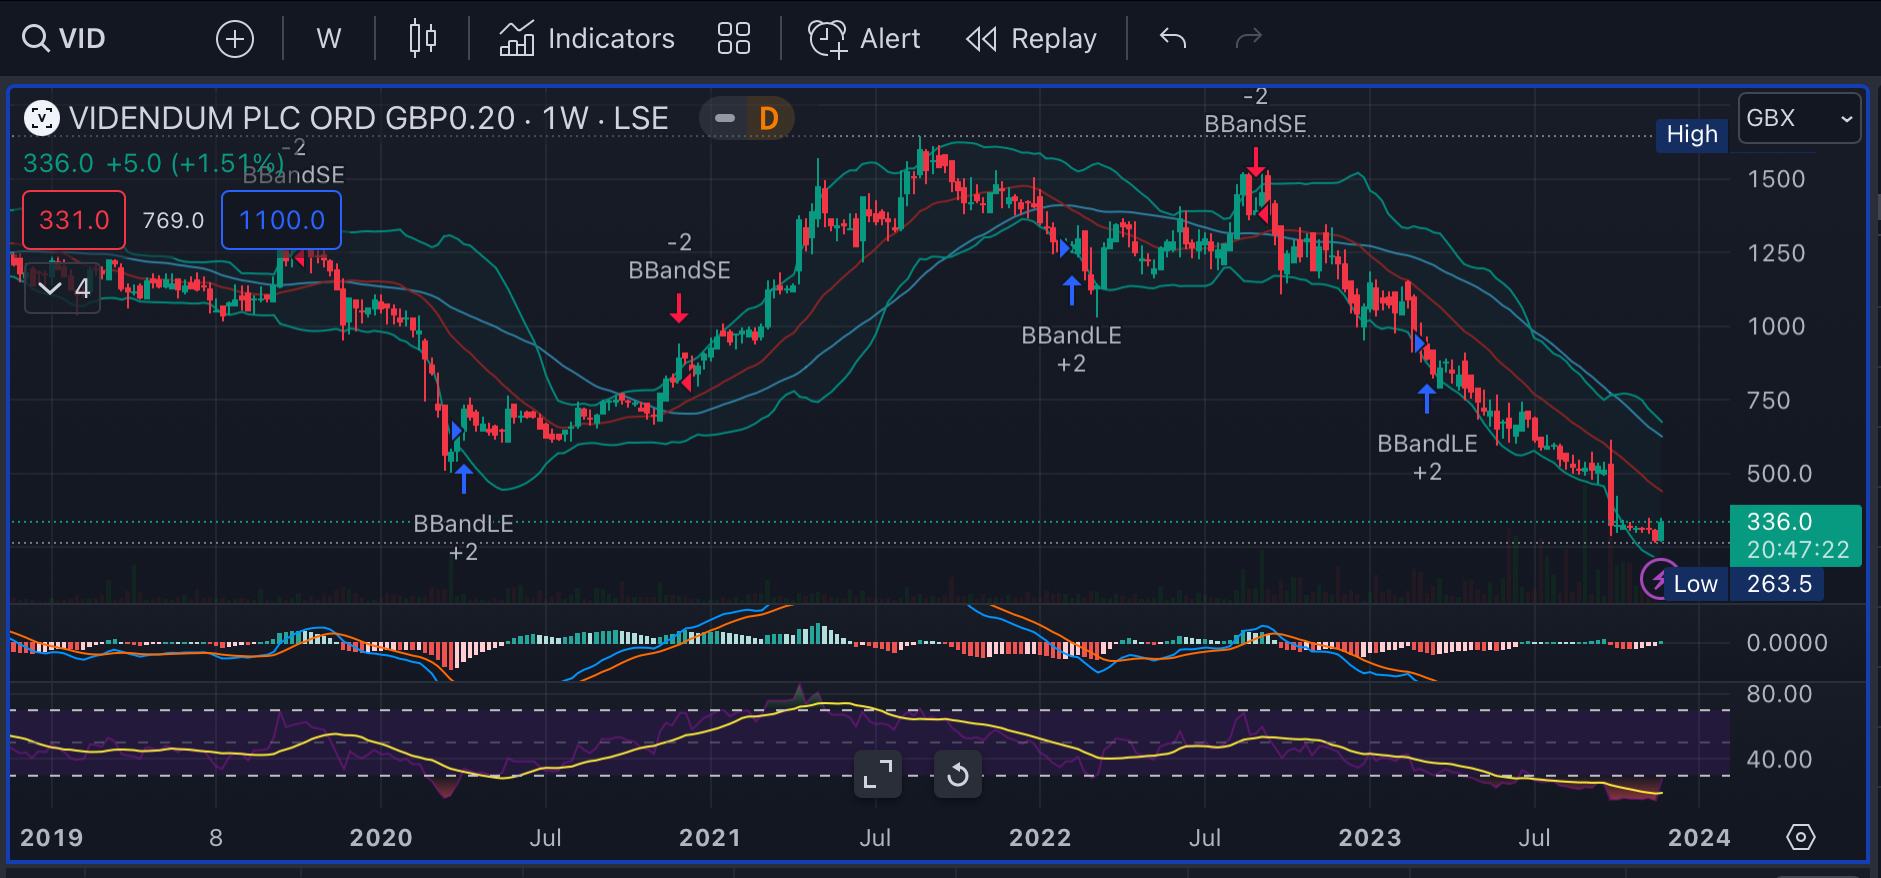Image resolution: width=1881 pixels, height=878 pixels.
Task: Click the High price label
Action: point(1692,134)
